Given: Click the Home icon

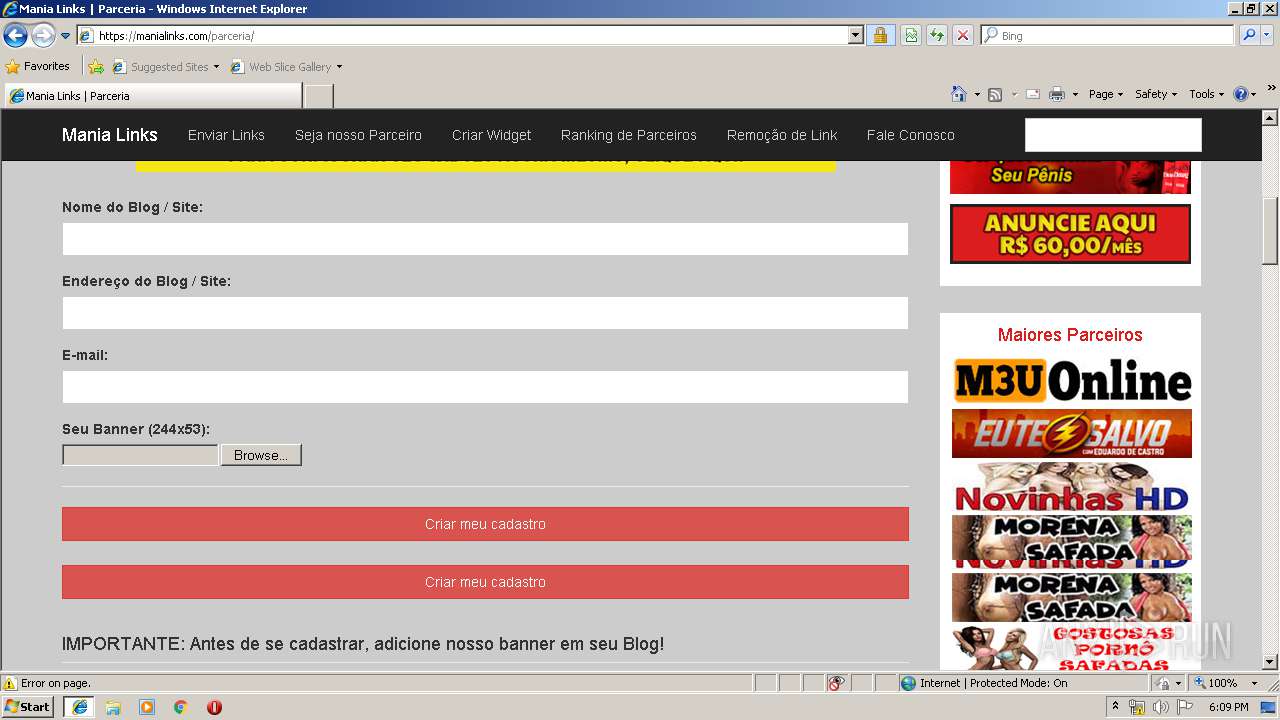Looking at the screenshot, I should click(959, 94).
